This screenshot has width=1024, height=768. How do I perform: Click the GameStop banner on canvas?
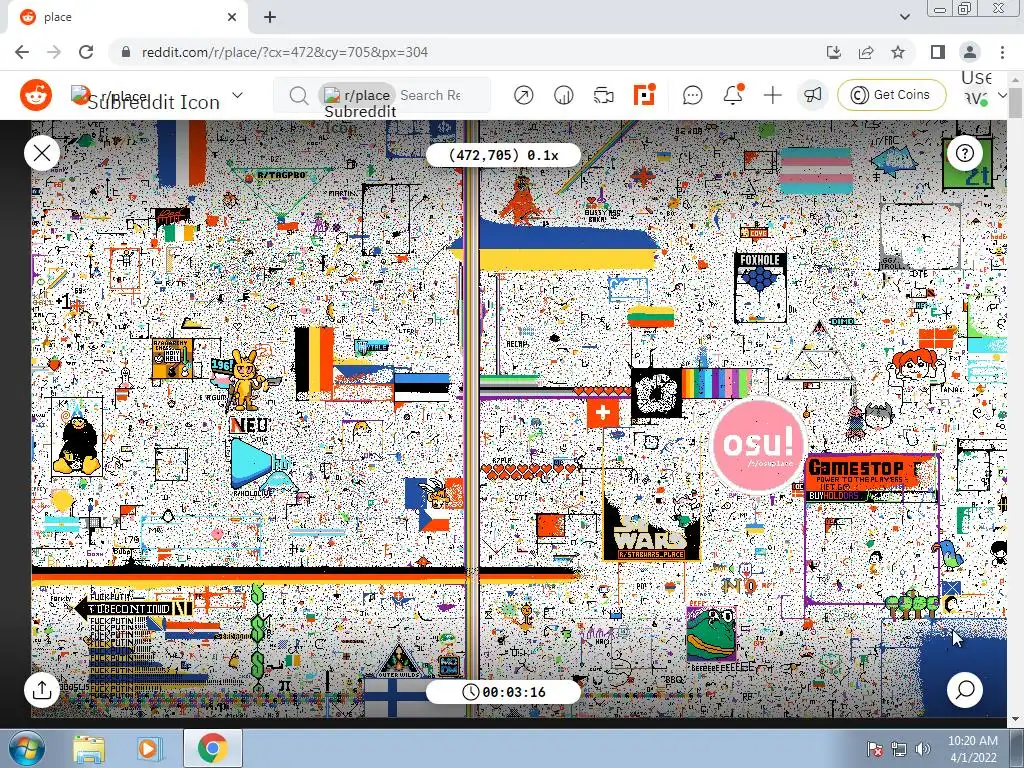871,479
